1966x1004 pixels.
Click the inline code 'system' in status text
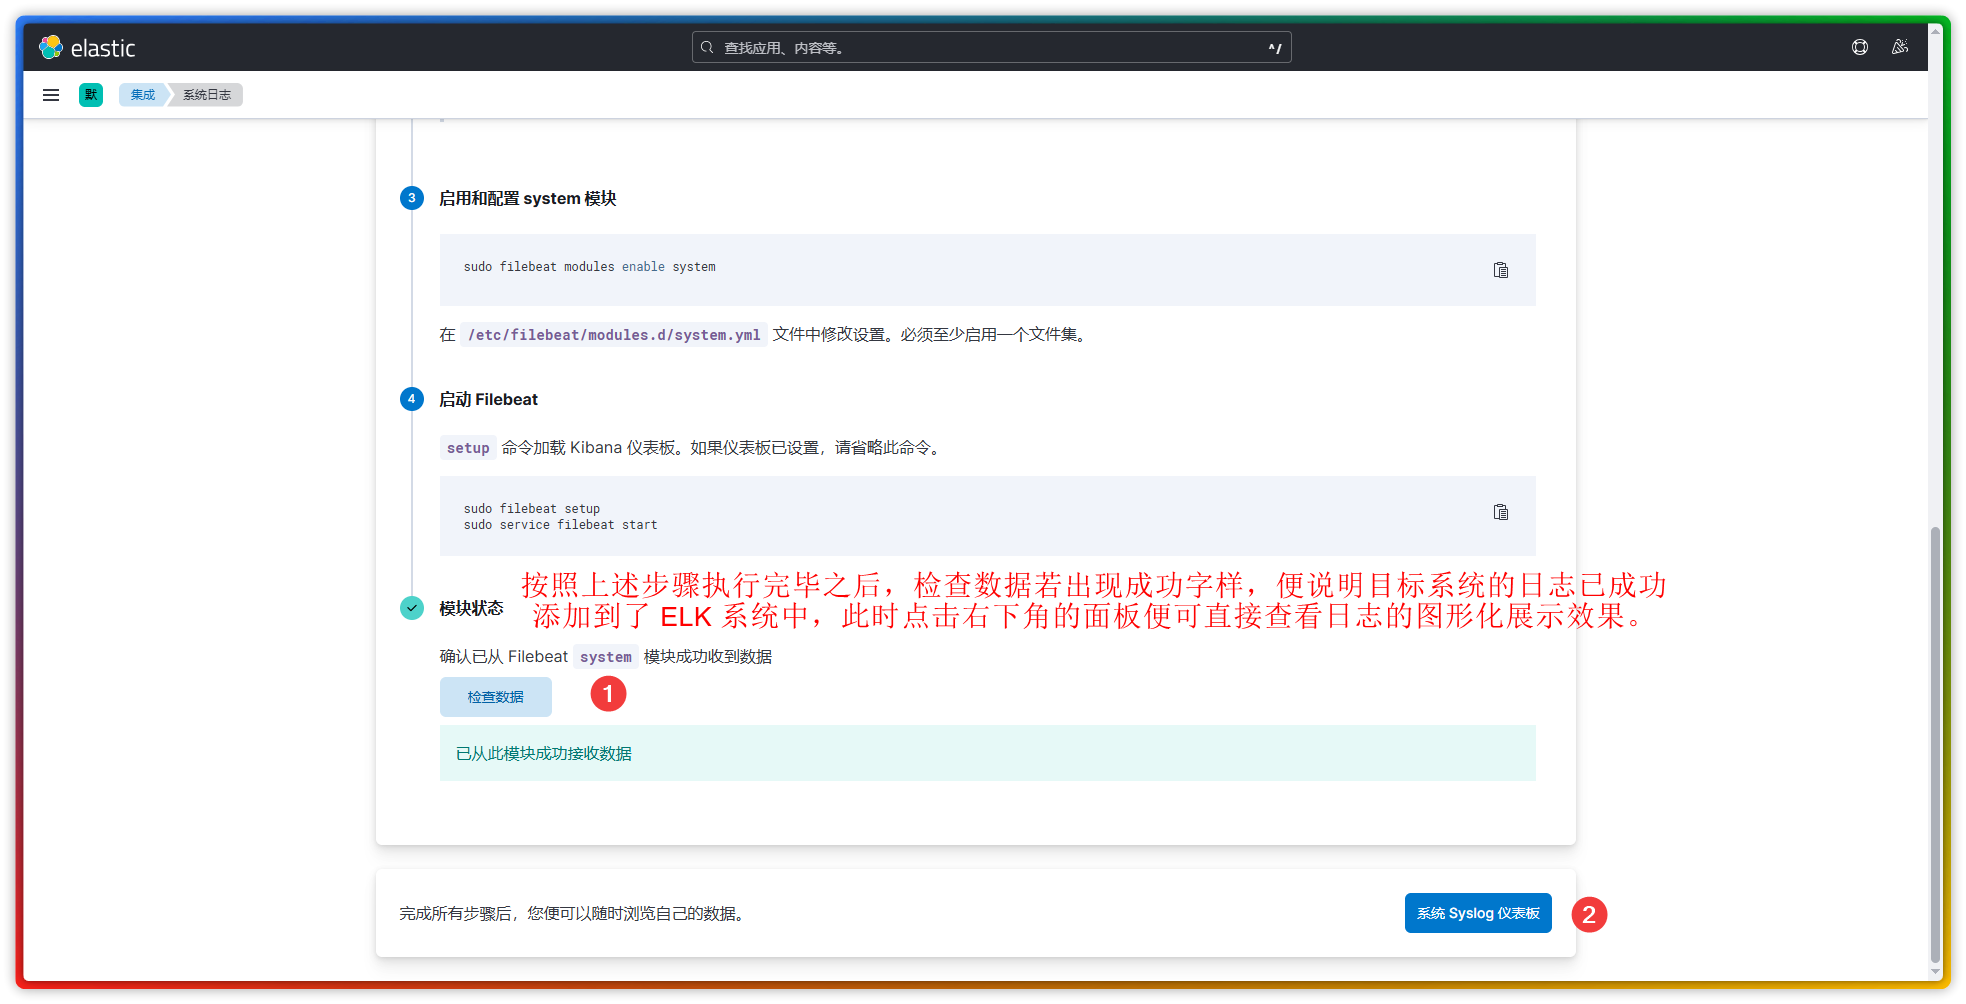point(606,657)
